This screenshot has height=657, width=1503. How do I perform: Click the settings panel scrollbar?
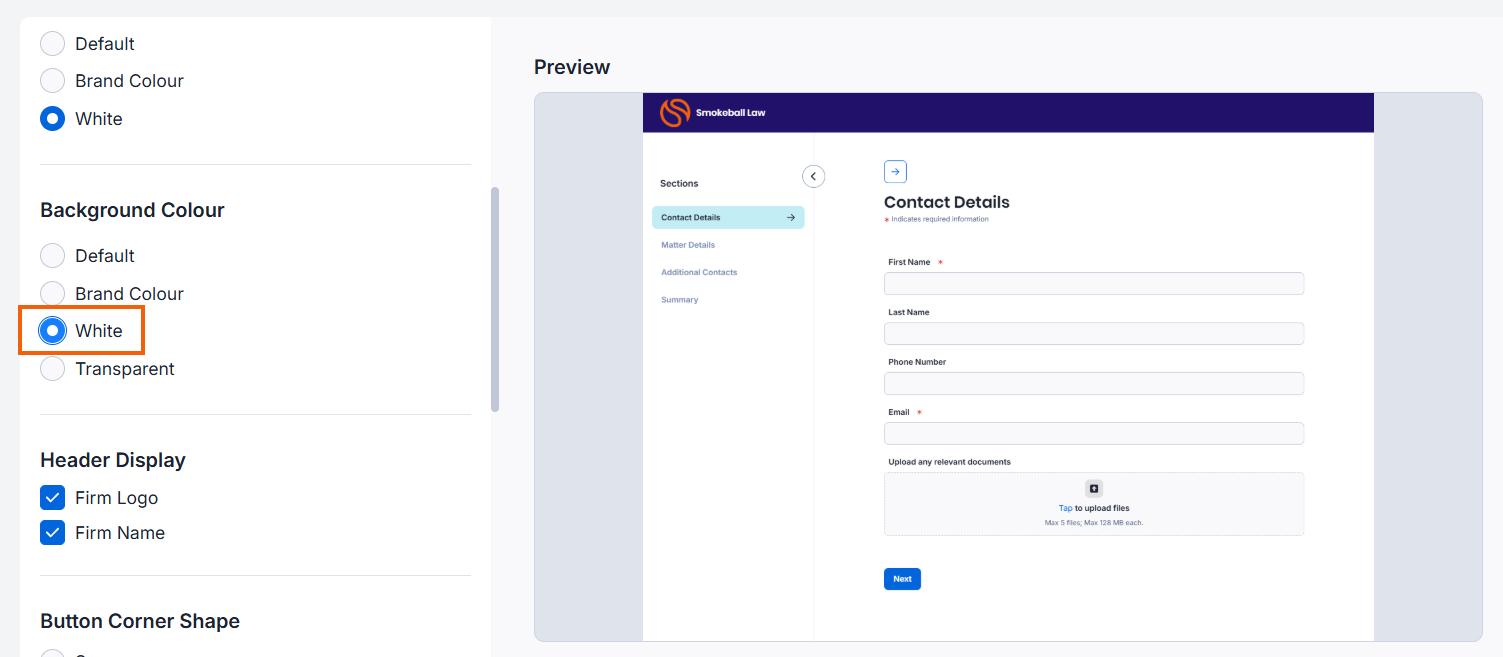click(495, 299)
